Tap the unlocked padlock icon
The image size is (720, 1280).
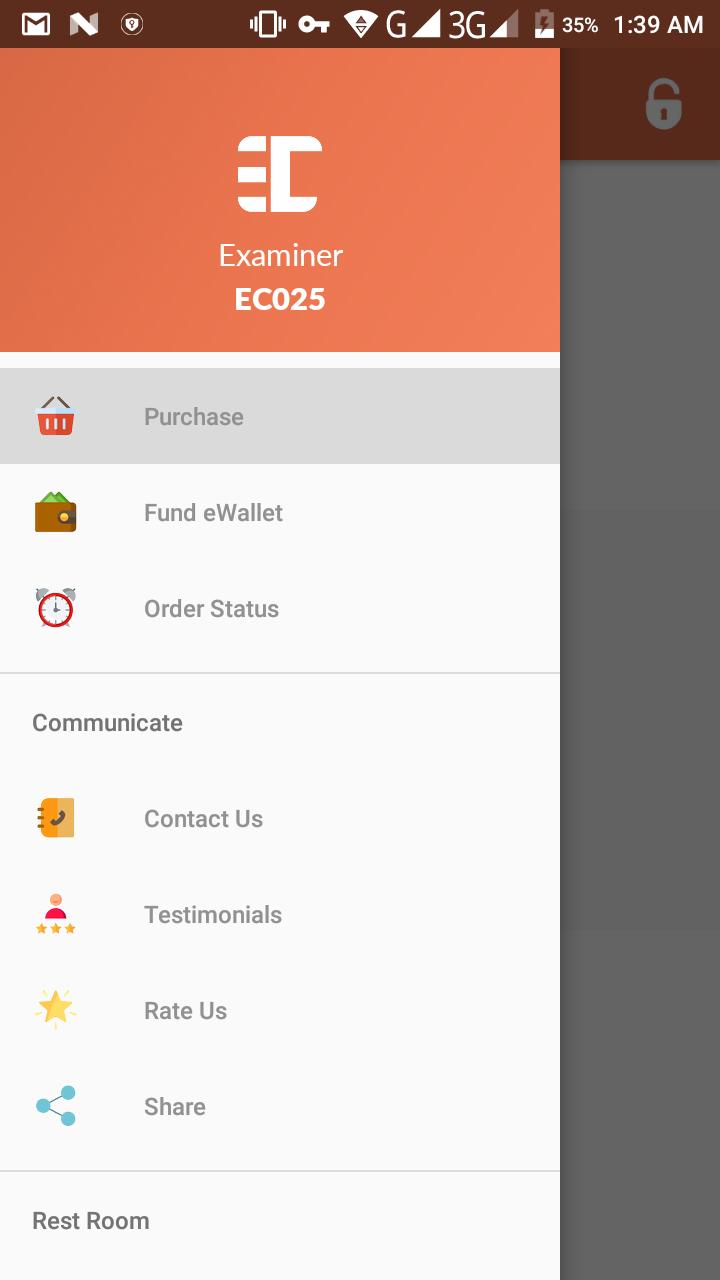(663, 104)
